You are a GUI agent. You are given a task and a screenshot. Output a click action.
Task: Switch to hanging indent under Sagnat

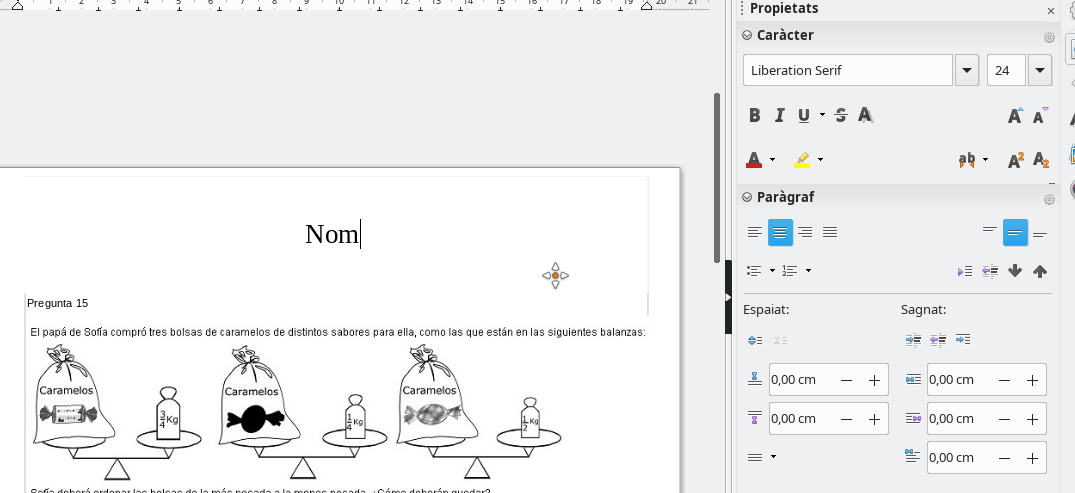point(963,339)
